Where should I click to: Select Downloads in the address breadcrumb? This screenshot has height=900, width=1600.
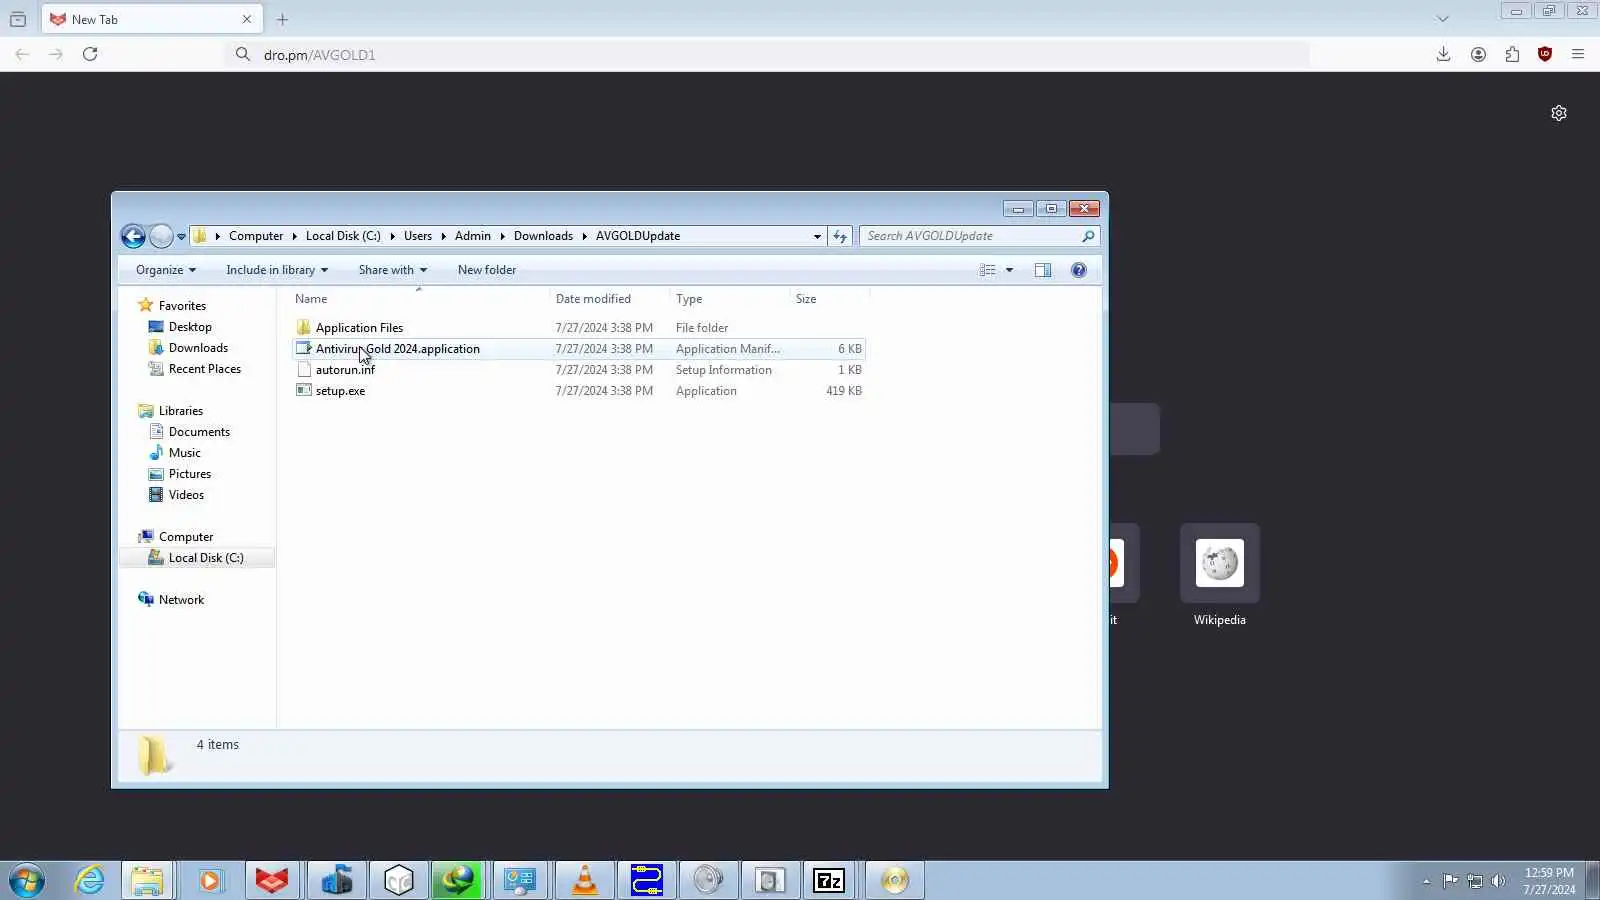pos(544,236)
